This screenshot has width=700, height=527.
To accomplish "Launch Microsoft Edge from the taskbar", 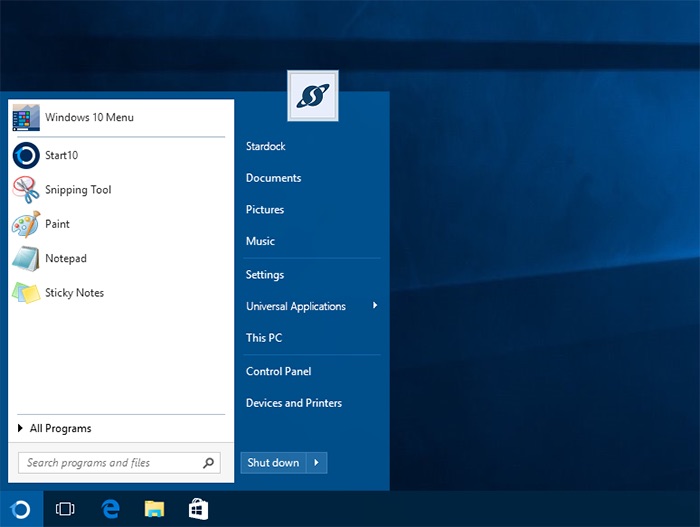I will pyautogui.click(x=110, y=509).
